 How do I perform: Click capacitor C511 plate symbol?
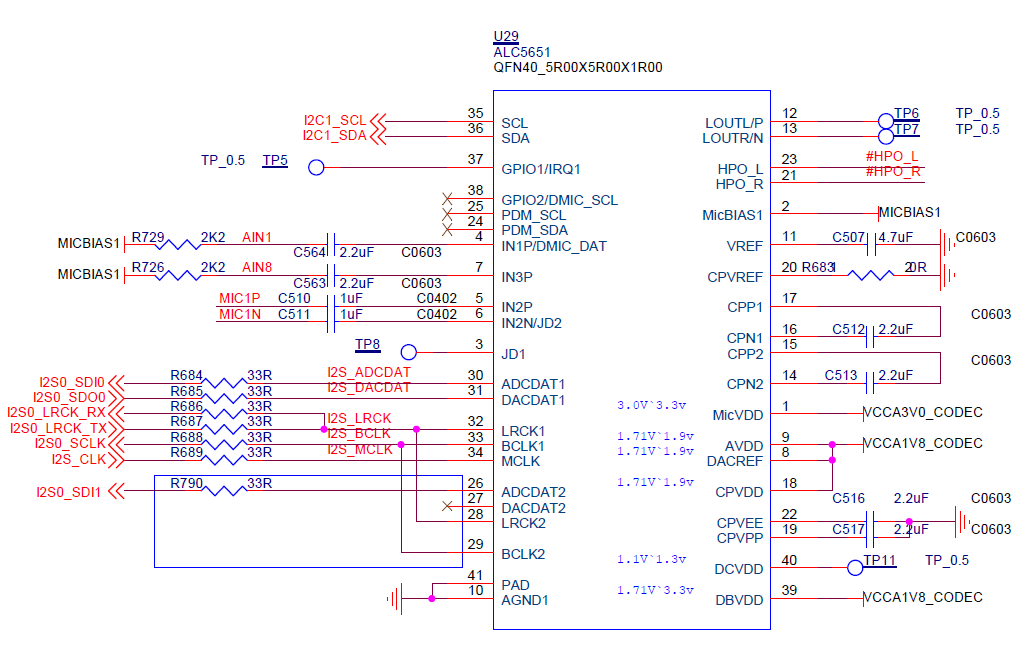(x=331, y=322)
